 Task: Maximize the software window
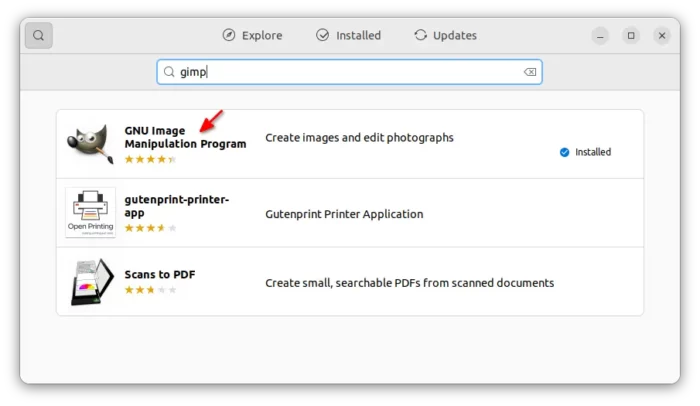pyautogui.click(x=631, y=36)
